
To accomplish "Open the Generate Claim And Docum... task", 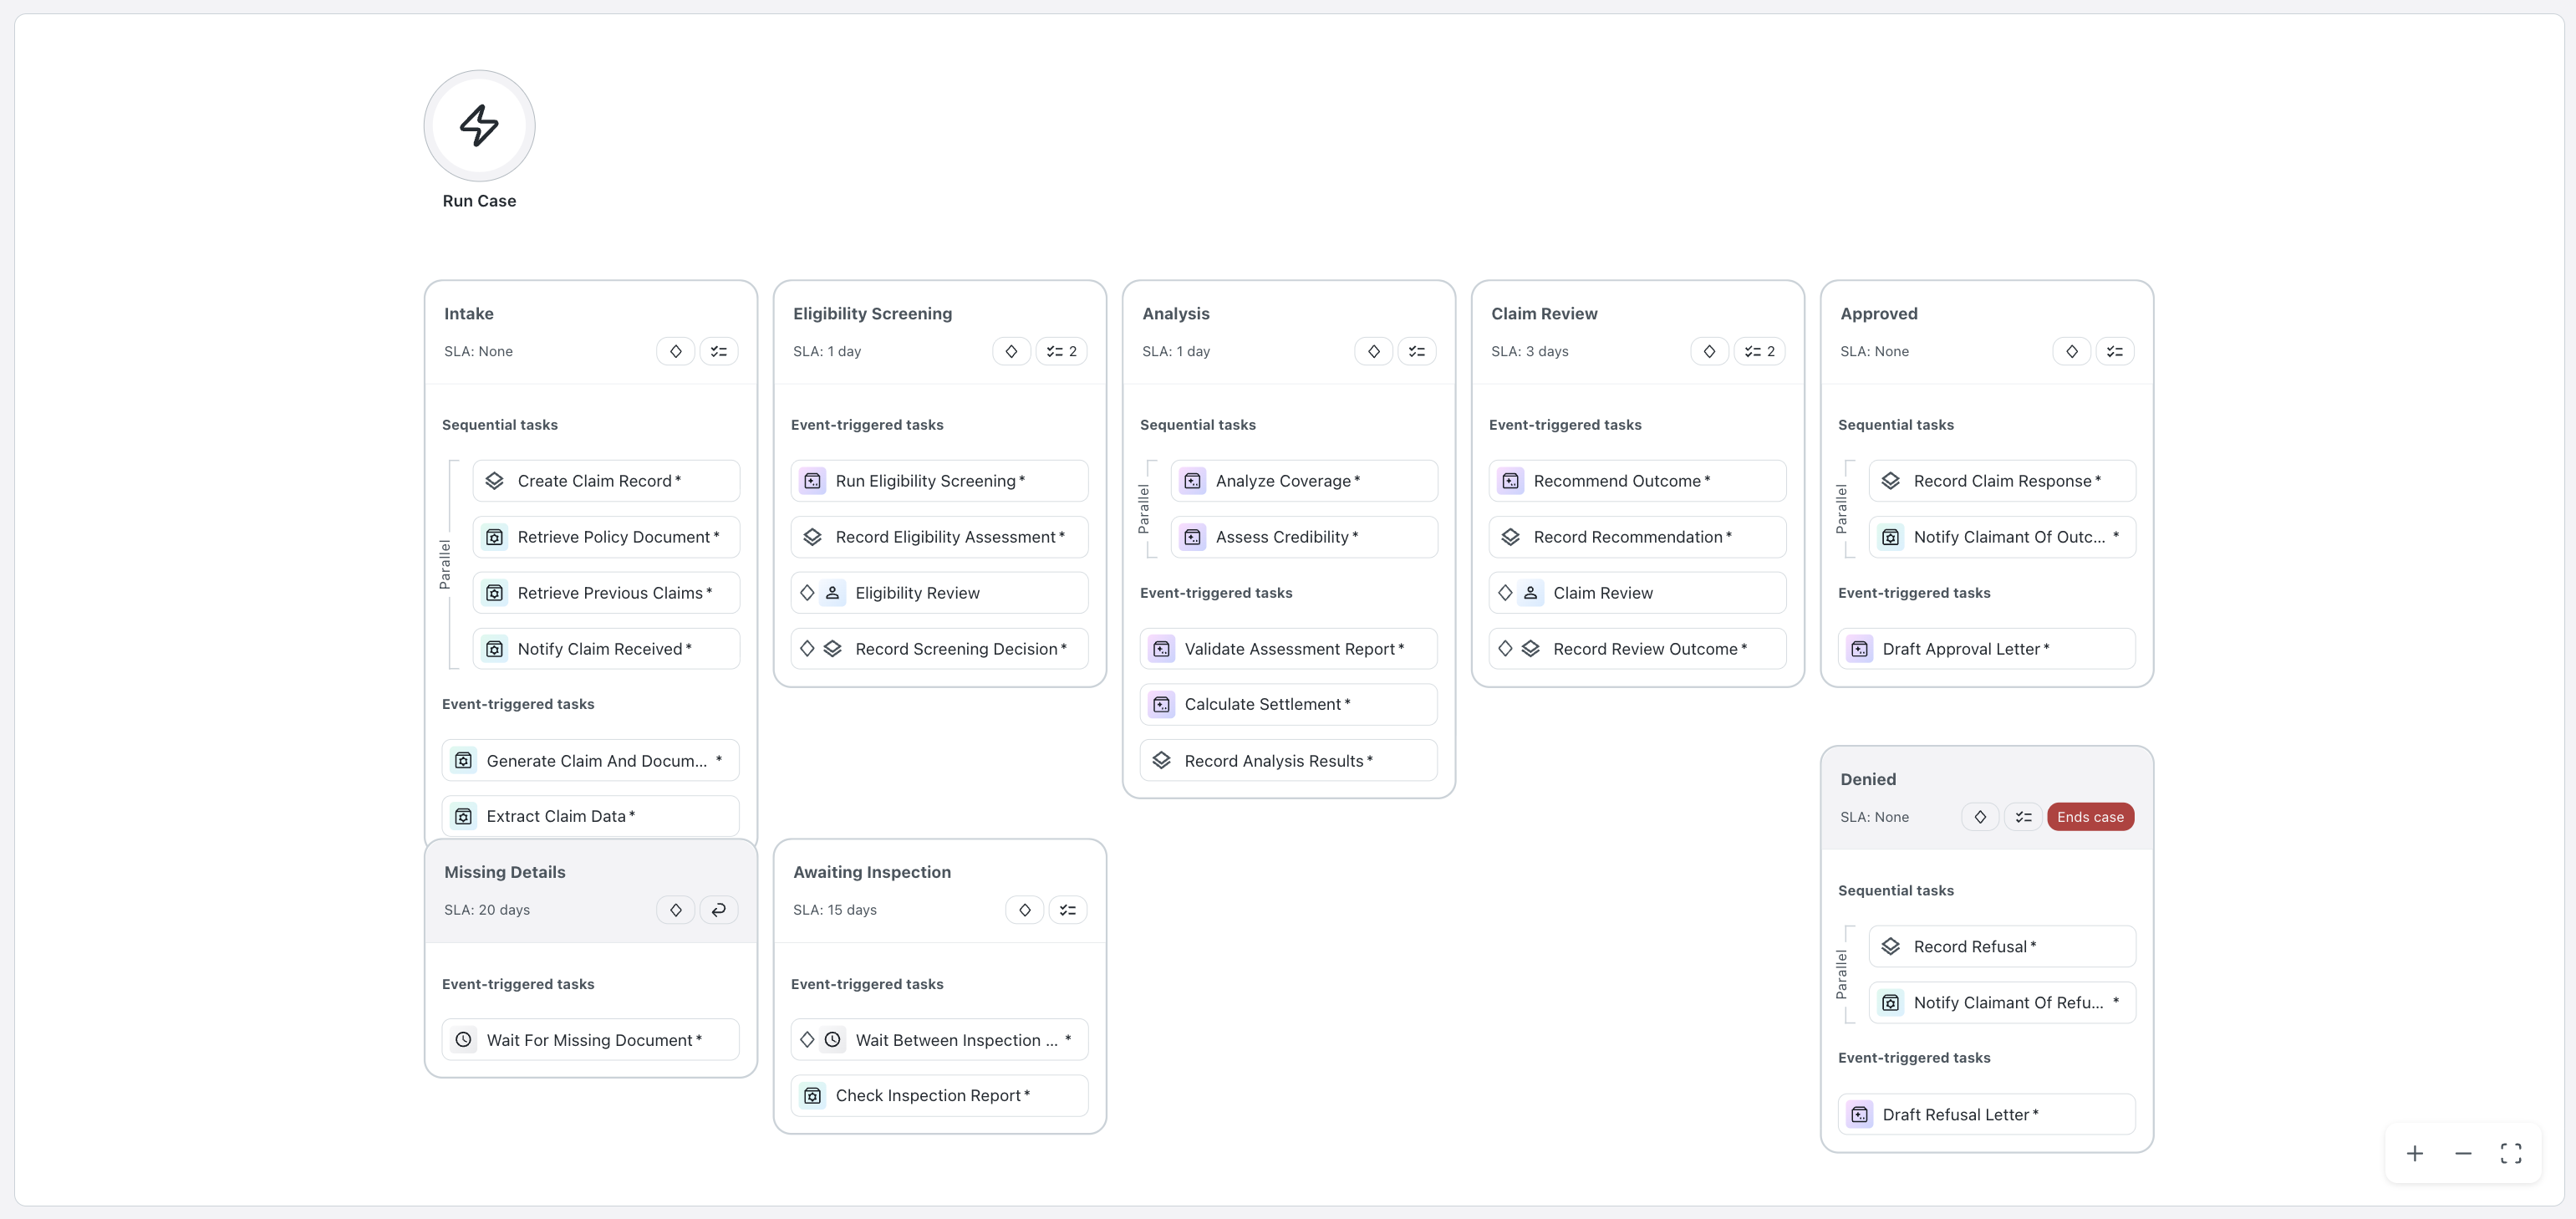I will coord(590,761).
